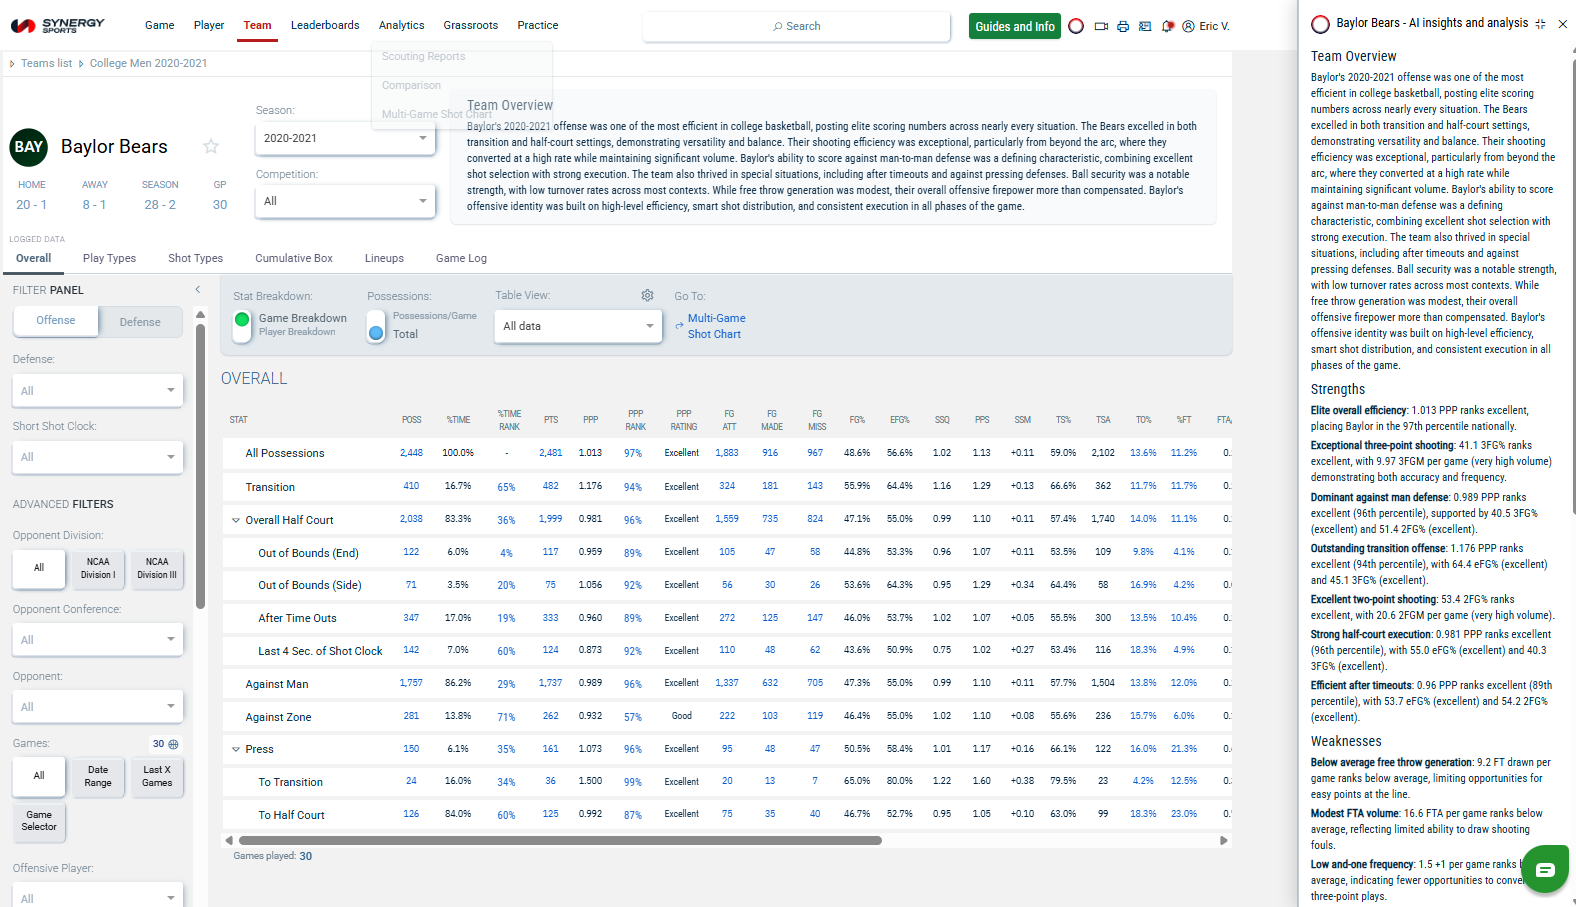The image size is (1576, 907).
Task: Switch to the Lineups tab
Action: click(x=384, y=258)
